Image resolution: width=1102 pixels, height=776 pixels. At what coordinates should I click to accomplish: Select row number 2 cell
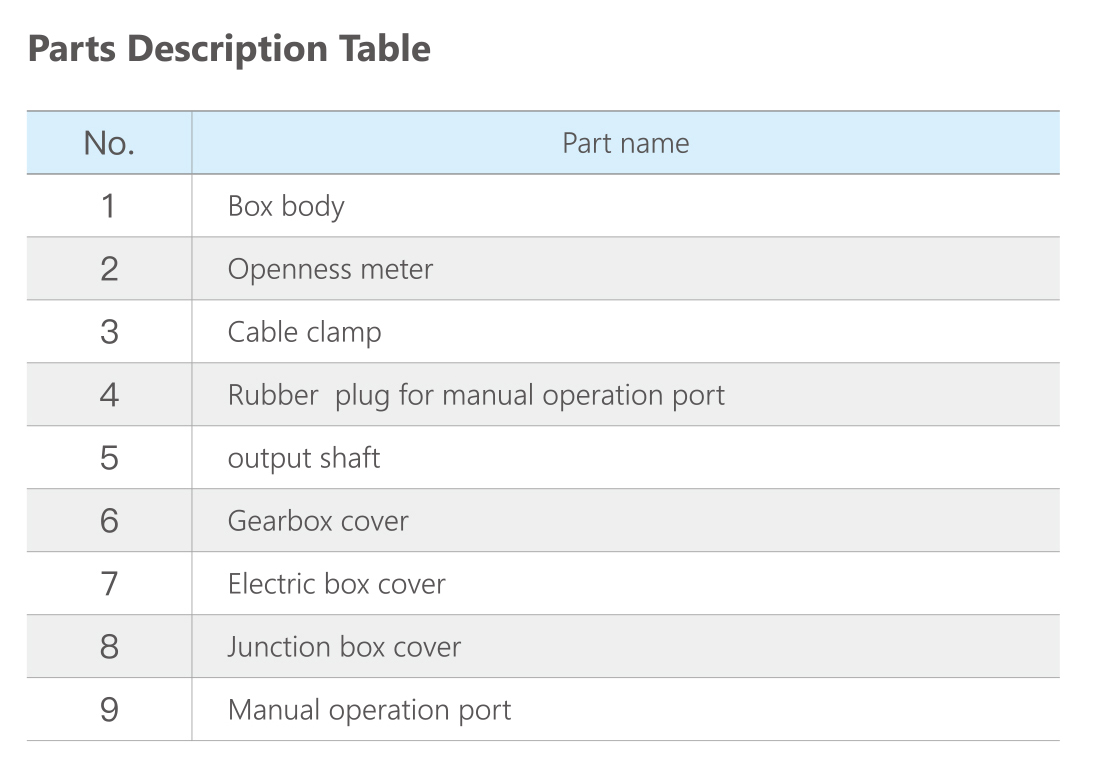pyautogui.click(x=109, y=269)
